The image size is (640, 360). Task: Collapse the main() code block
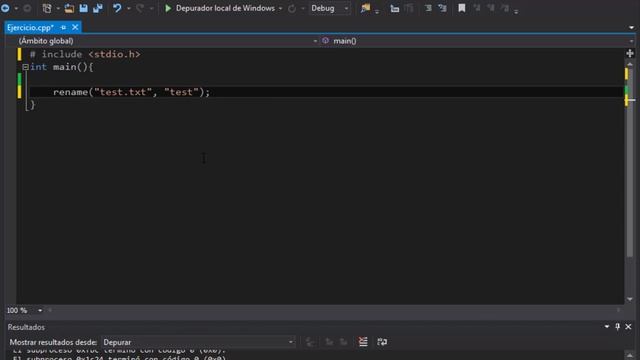point(25,67)
